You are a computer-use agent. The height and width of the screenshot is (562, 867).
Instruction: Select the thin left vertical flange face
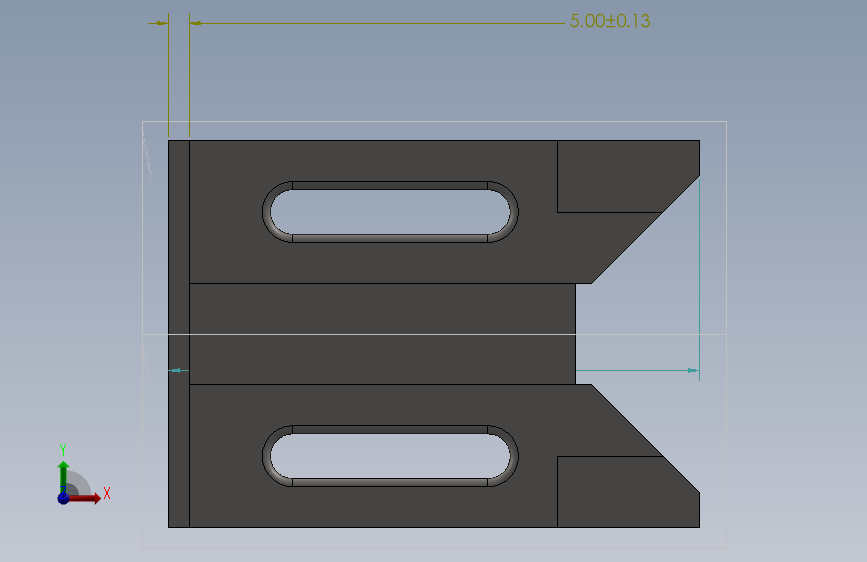(179, 334)
